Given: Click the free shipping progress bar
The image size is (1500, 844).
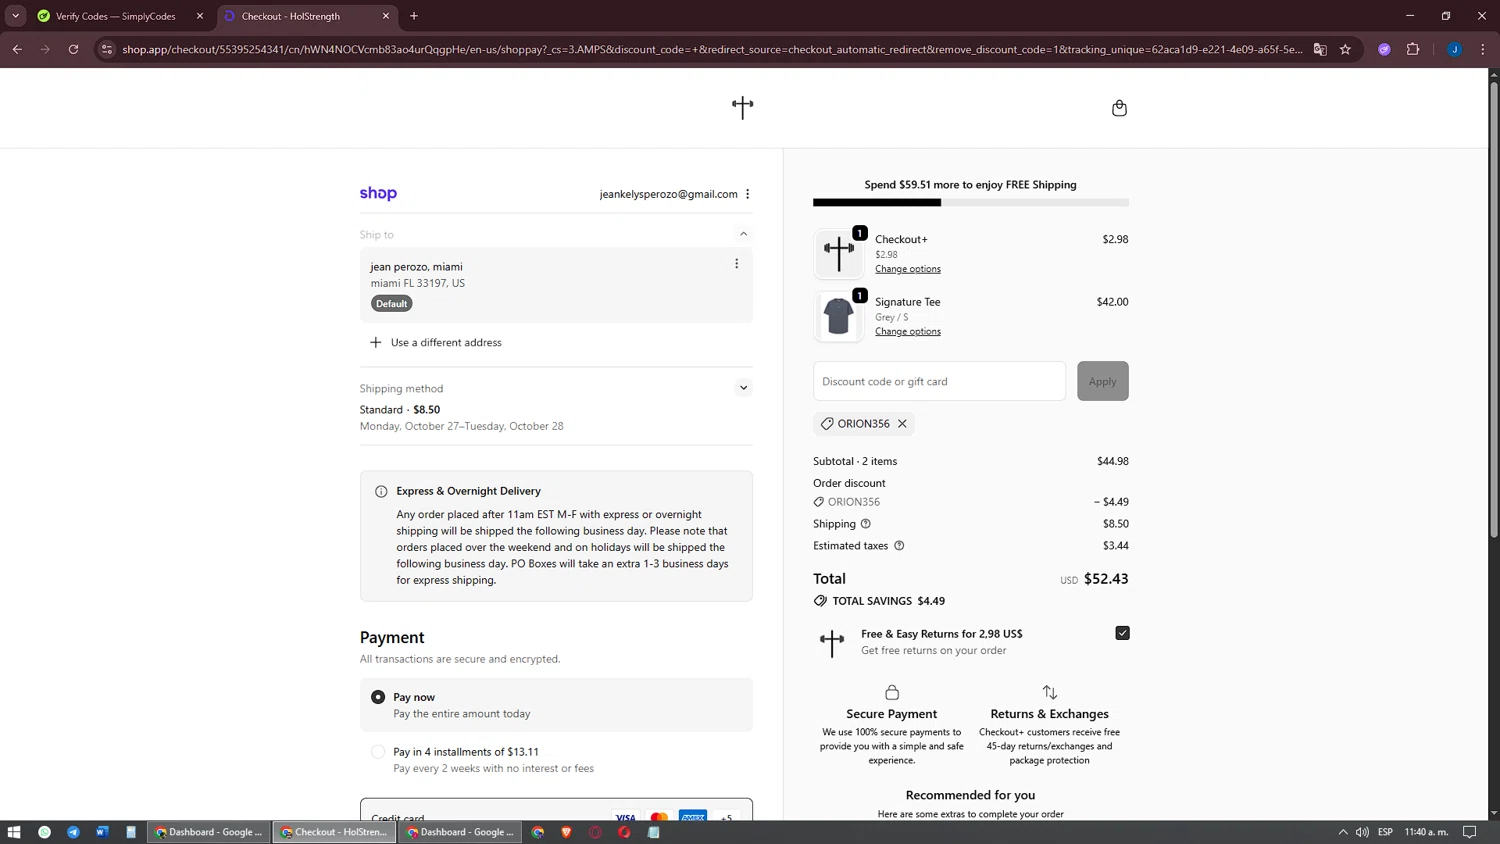Looking at the screenshot, I should pos(970,202).
